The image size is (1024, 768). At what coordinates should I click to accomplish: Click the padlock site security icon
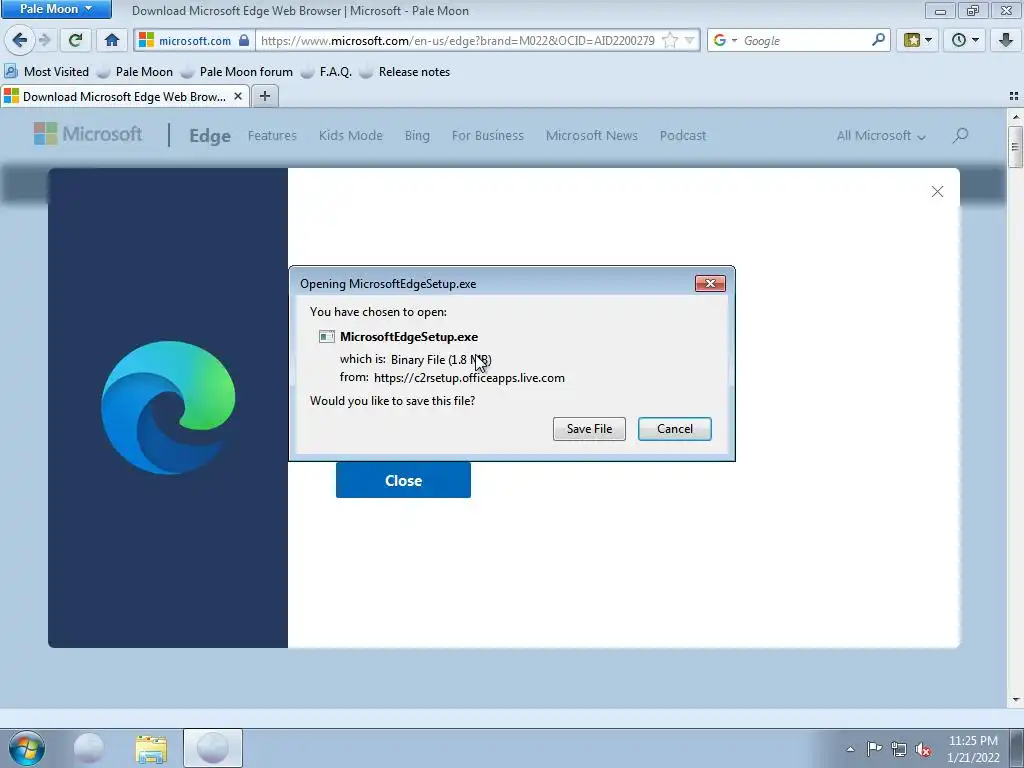pos(244,40)
